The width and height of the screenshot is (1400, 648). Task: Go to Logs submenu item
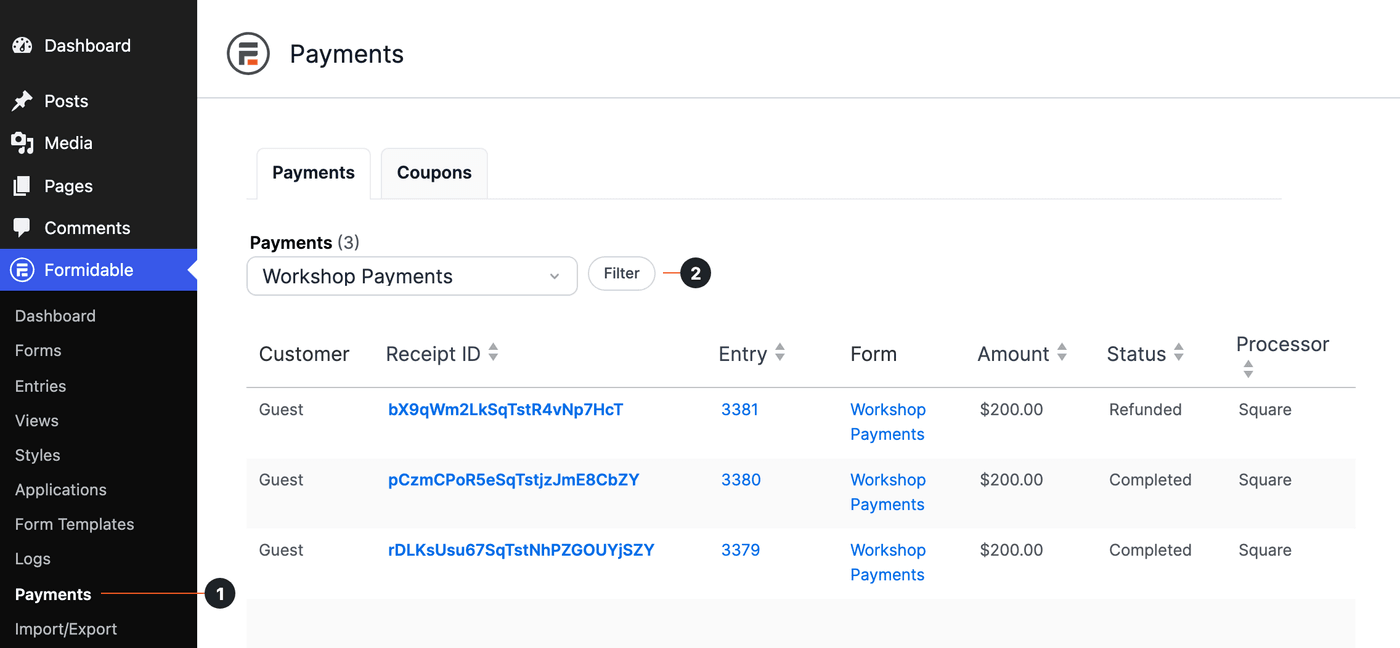point(33,559)
